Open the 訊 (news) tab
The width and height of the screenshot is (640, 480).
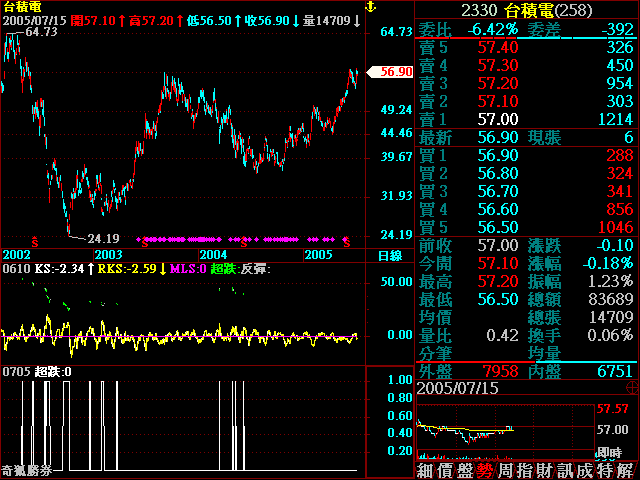[566, 470]
